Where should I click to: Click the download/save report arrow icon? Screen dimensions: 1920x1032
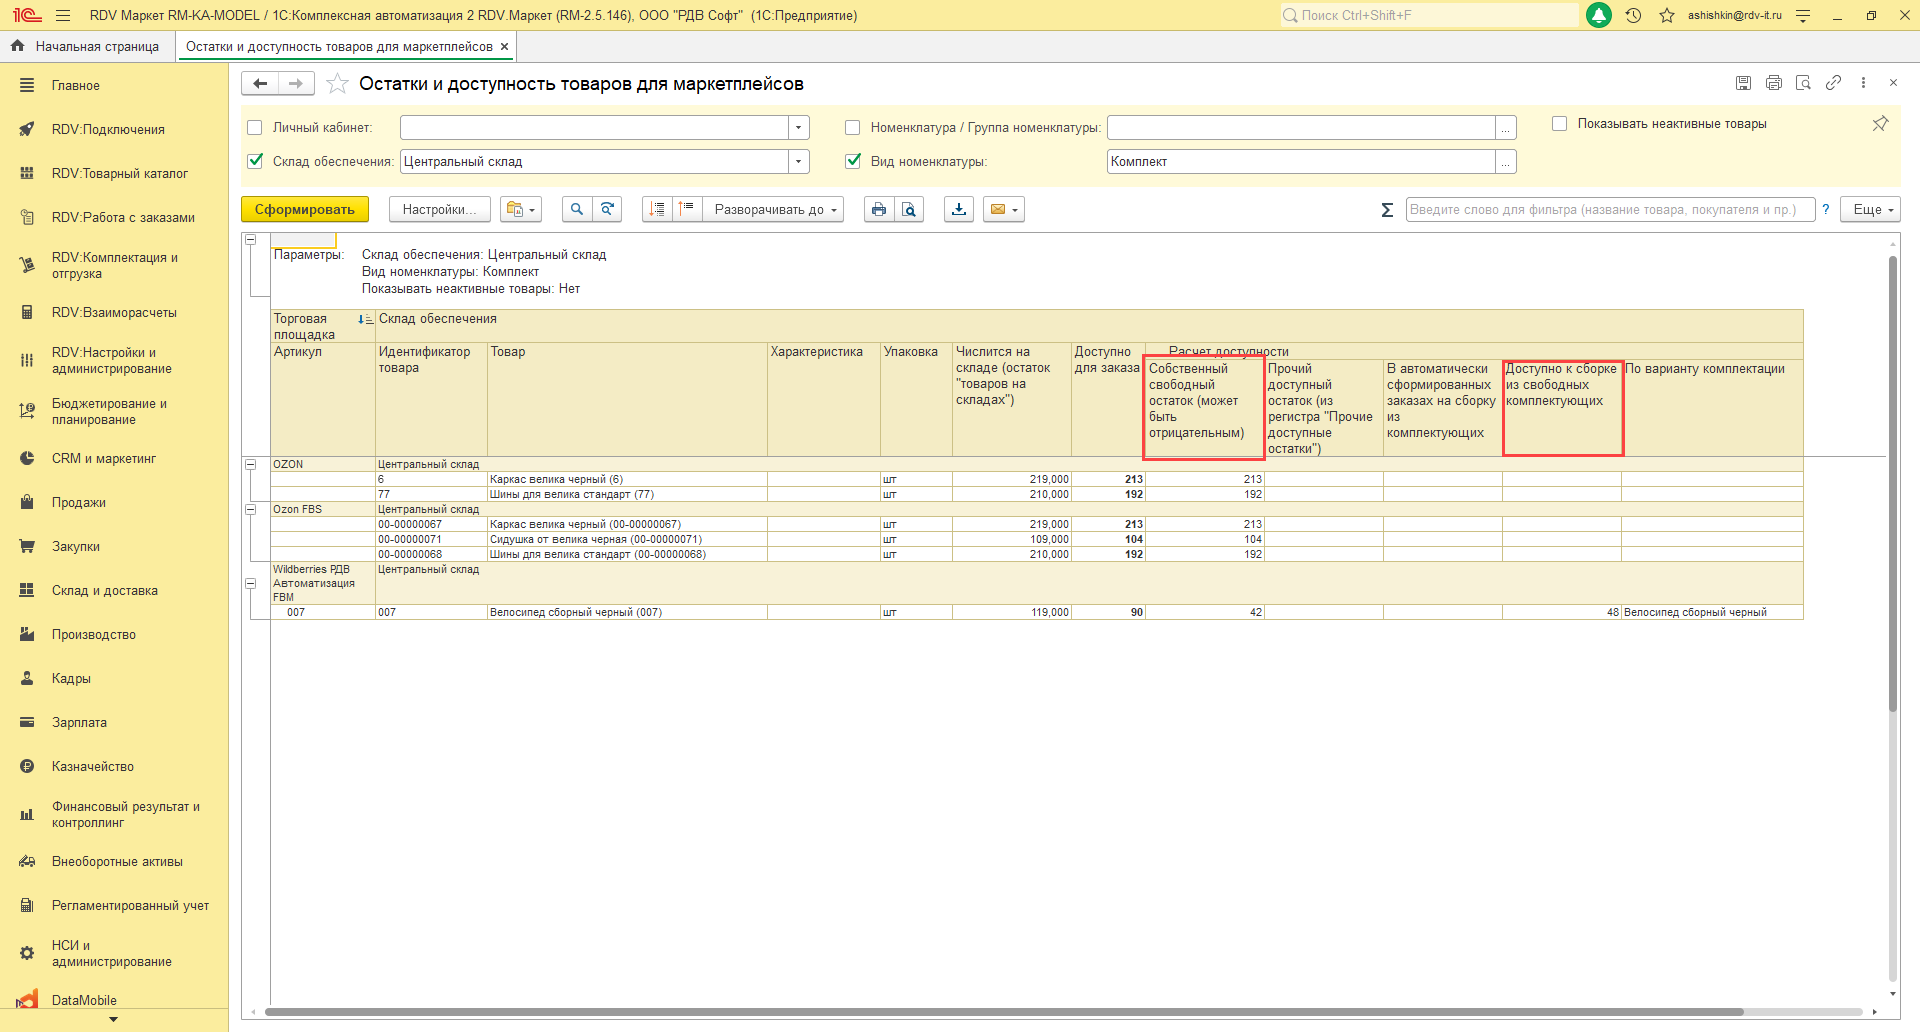(x=959, y=209)
